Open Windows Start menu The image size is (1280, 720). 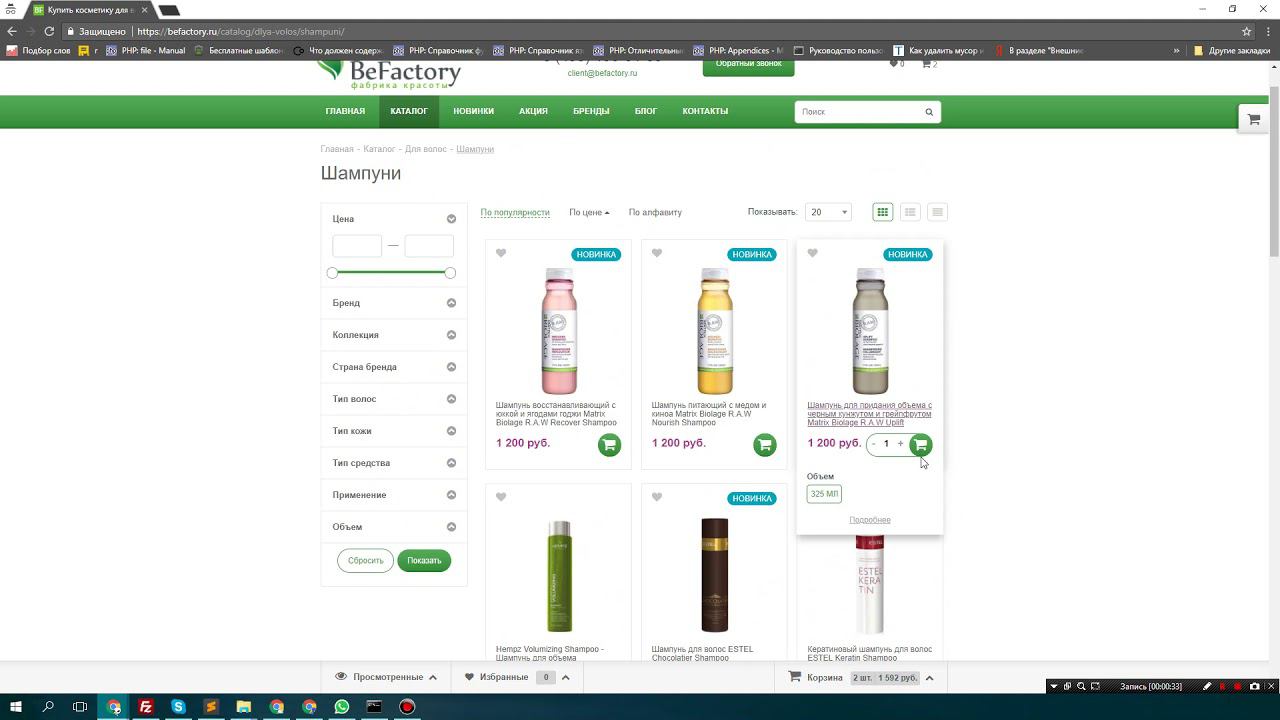[x=16, y=707]
